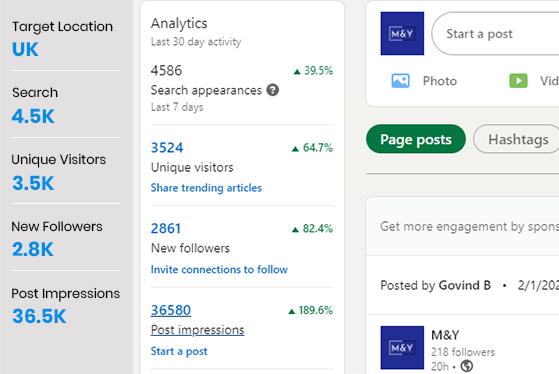Click the Target Location heading
The image size is (559, 374).
tap(62, 27)
